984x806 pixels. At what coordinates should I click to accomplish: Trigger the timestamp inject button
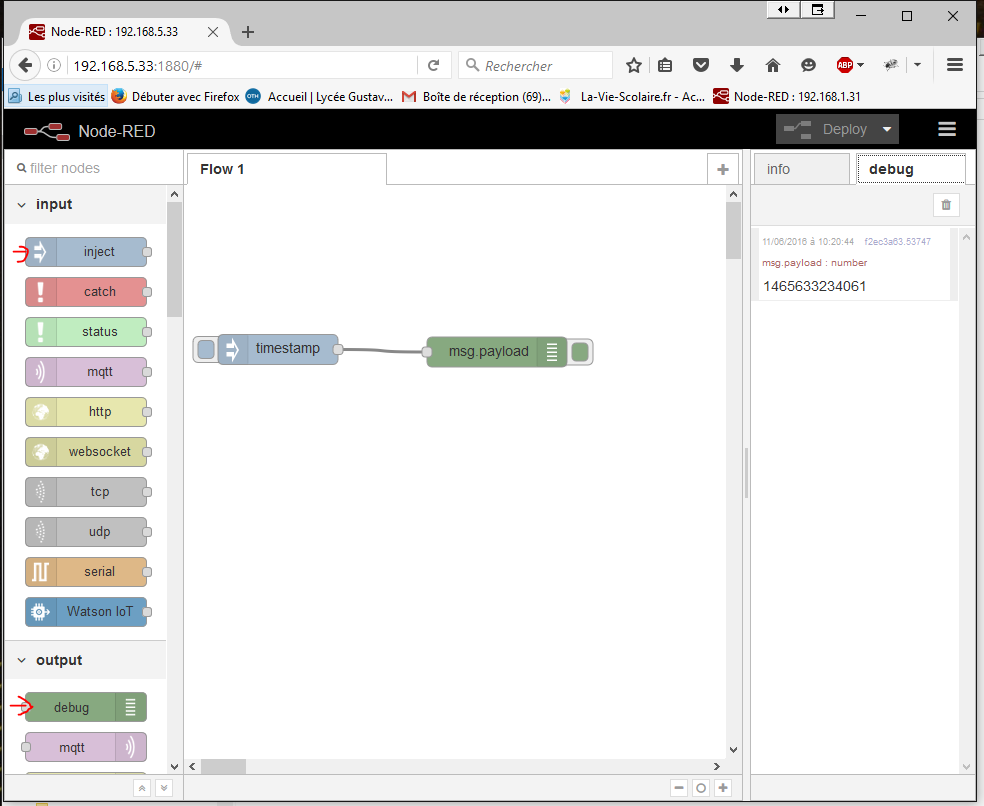[x=206, y=349]
